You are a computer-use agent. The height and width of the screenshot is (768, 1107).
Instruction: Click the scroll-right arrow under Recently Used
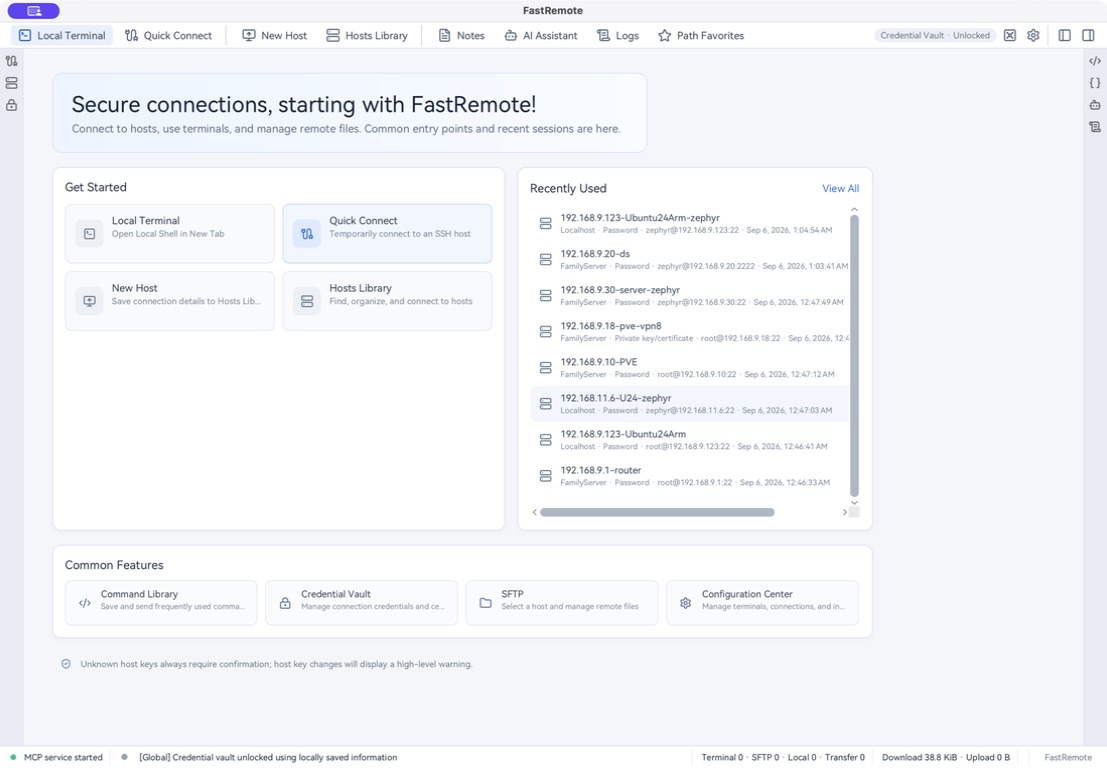point(844,512)
